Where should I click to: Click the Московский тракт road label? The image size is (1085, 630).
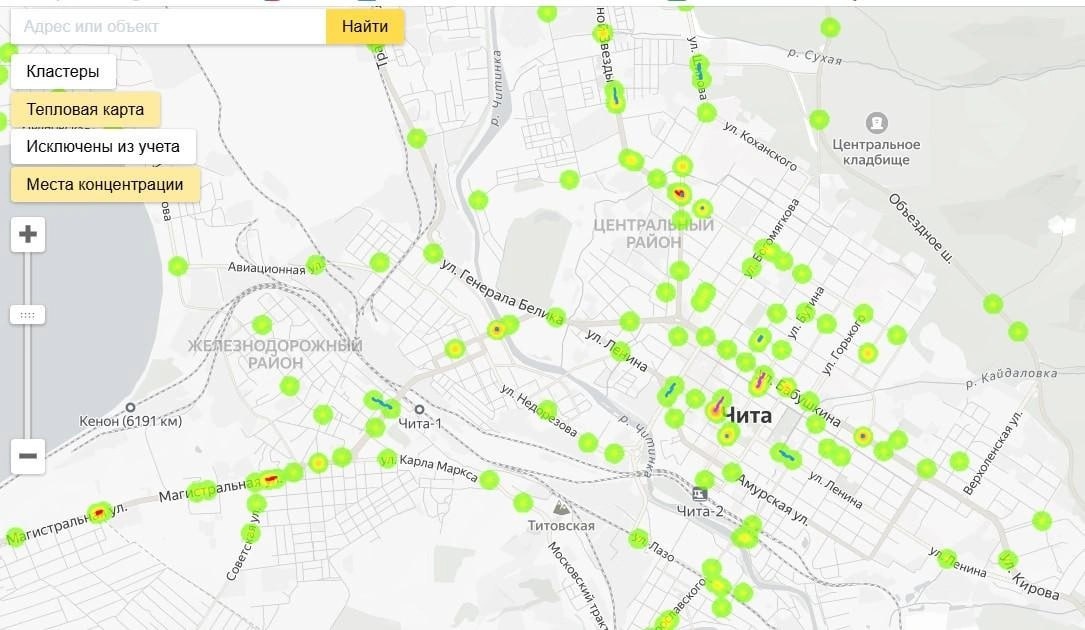tap(578, 585)
